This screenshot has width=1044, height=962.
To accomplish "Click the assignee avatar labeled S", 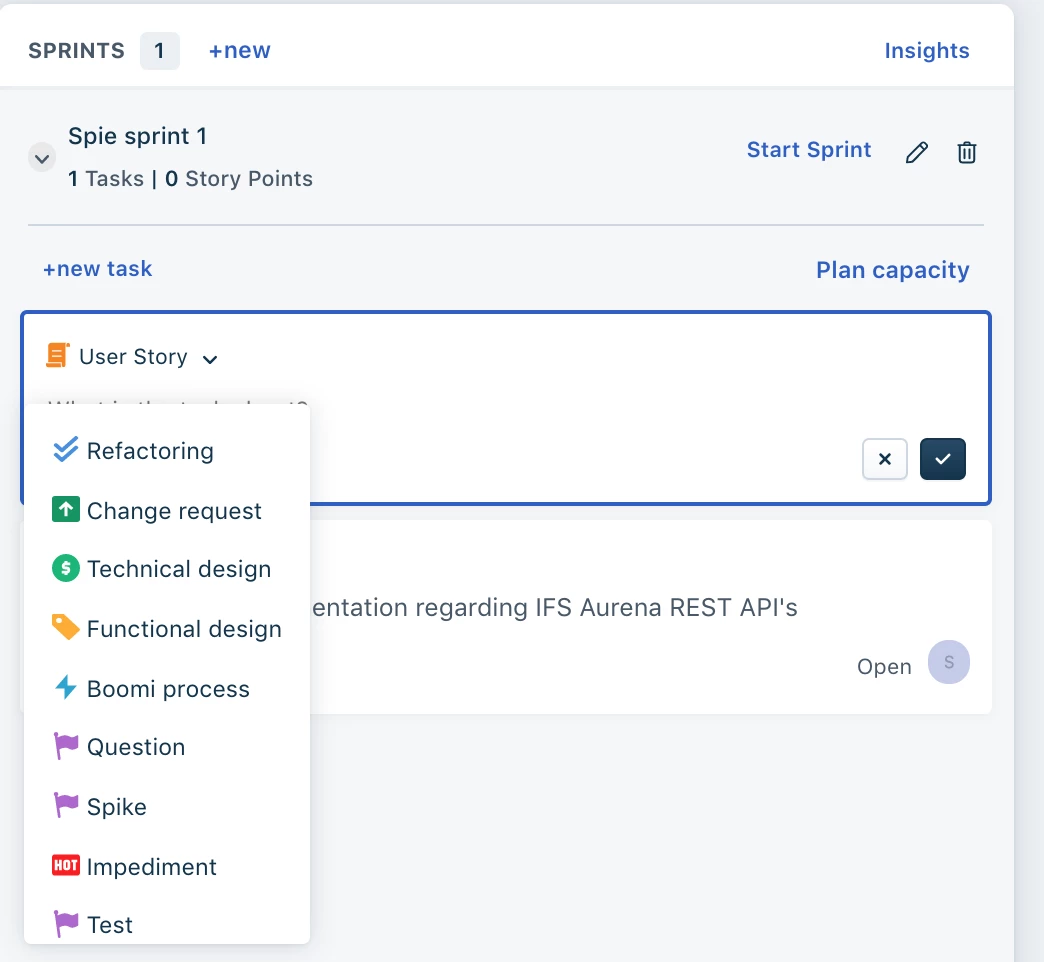I will [948, 662].
